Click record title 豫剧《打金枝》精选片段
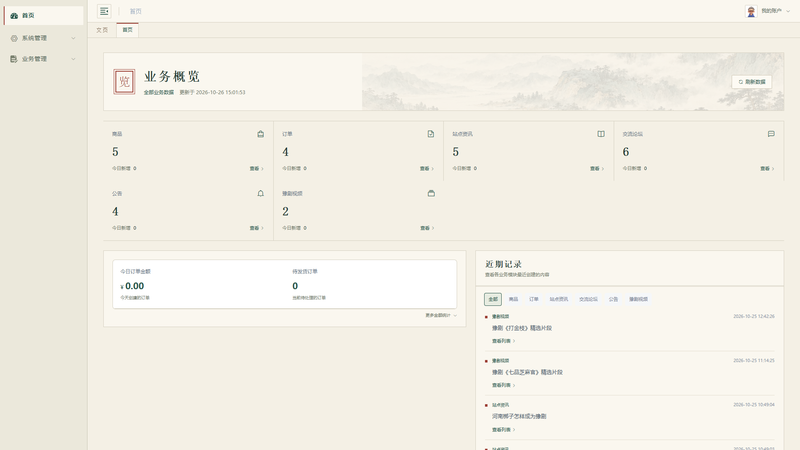The width and height of the screenshot is (800, 450). [x=522, y=329]
